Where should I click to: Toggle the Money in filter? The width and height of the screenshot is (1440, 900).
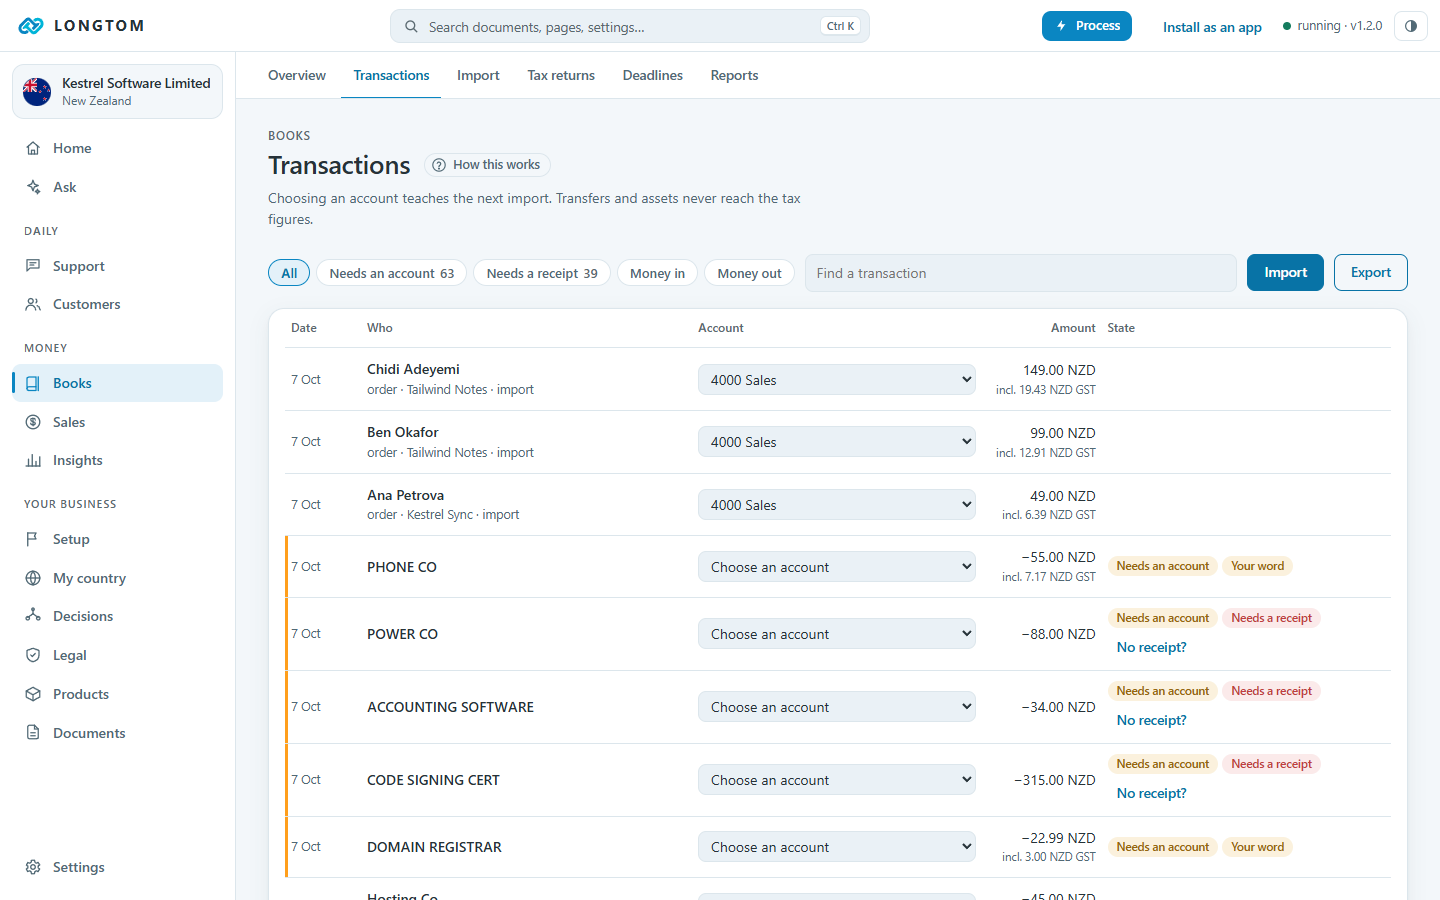[657, 273]
